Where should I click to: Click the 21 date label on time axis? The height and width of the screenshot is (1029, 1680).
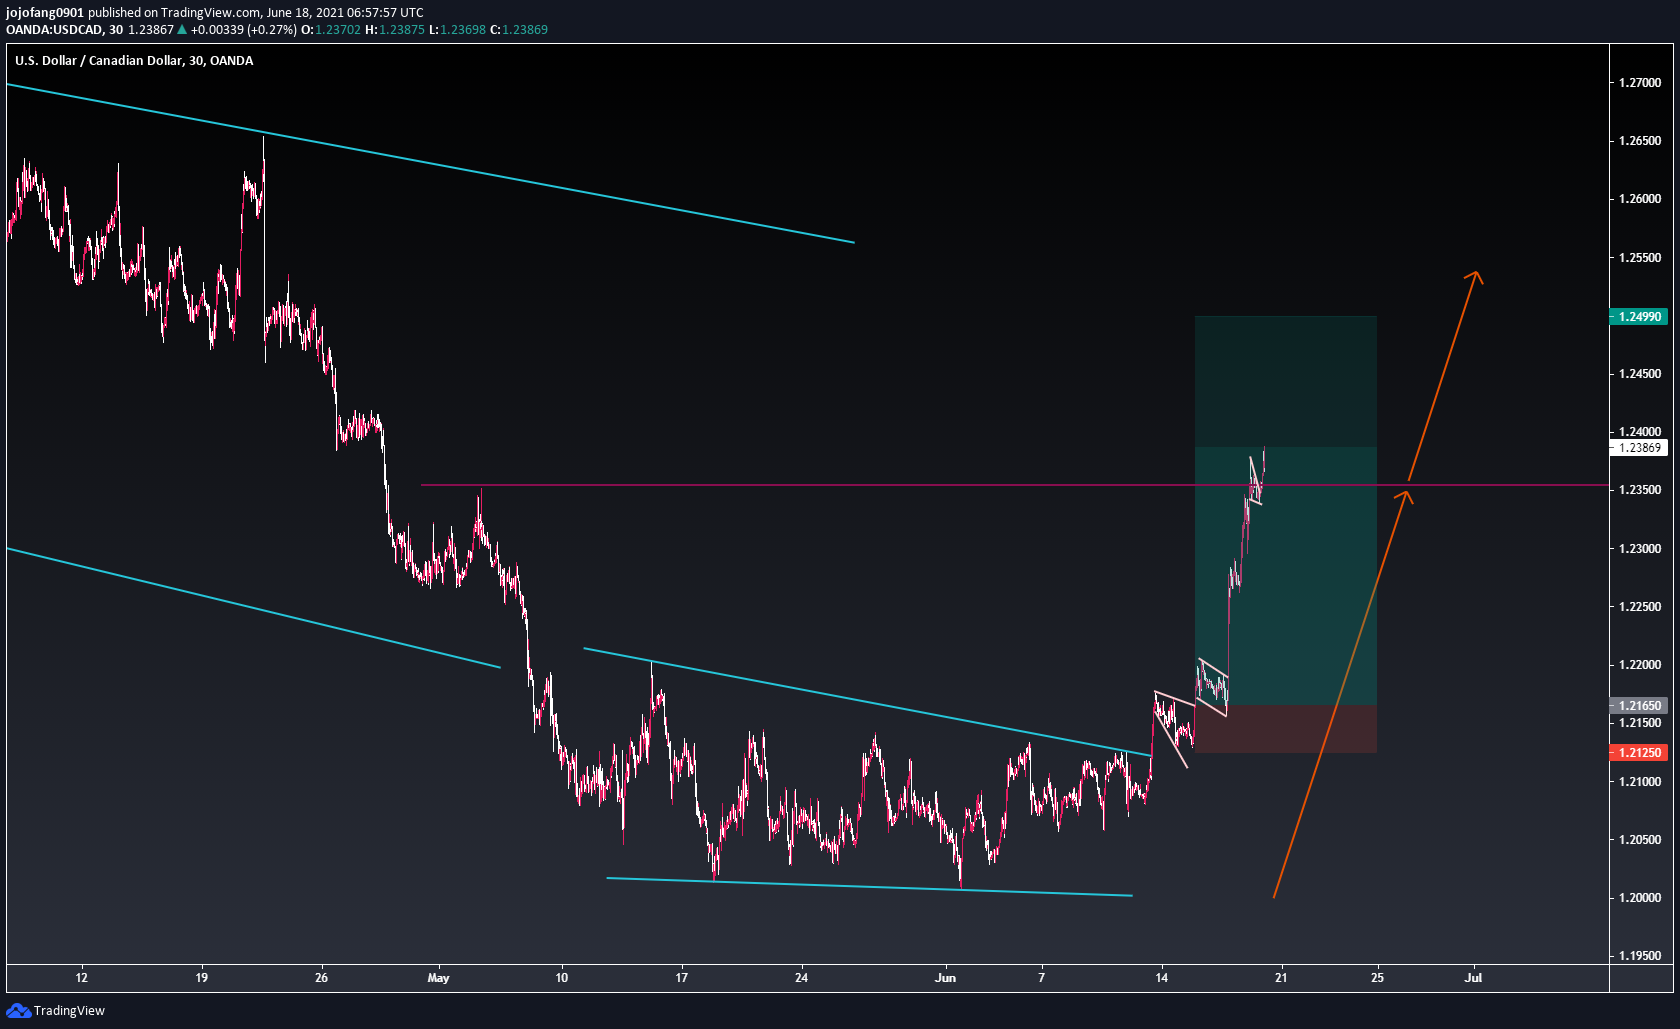tap(1281, 978)
